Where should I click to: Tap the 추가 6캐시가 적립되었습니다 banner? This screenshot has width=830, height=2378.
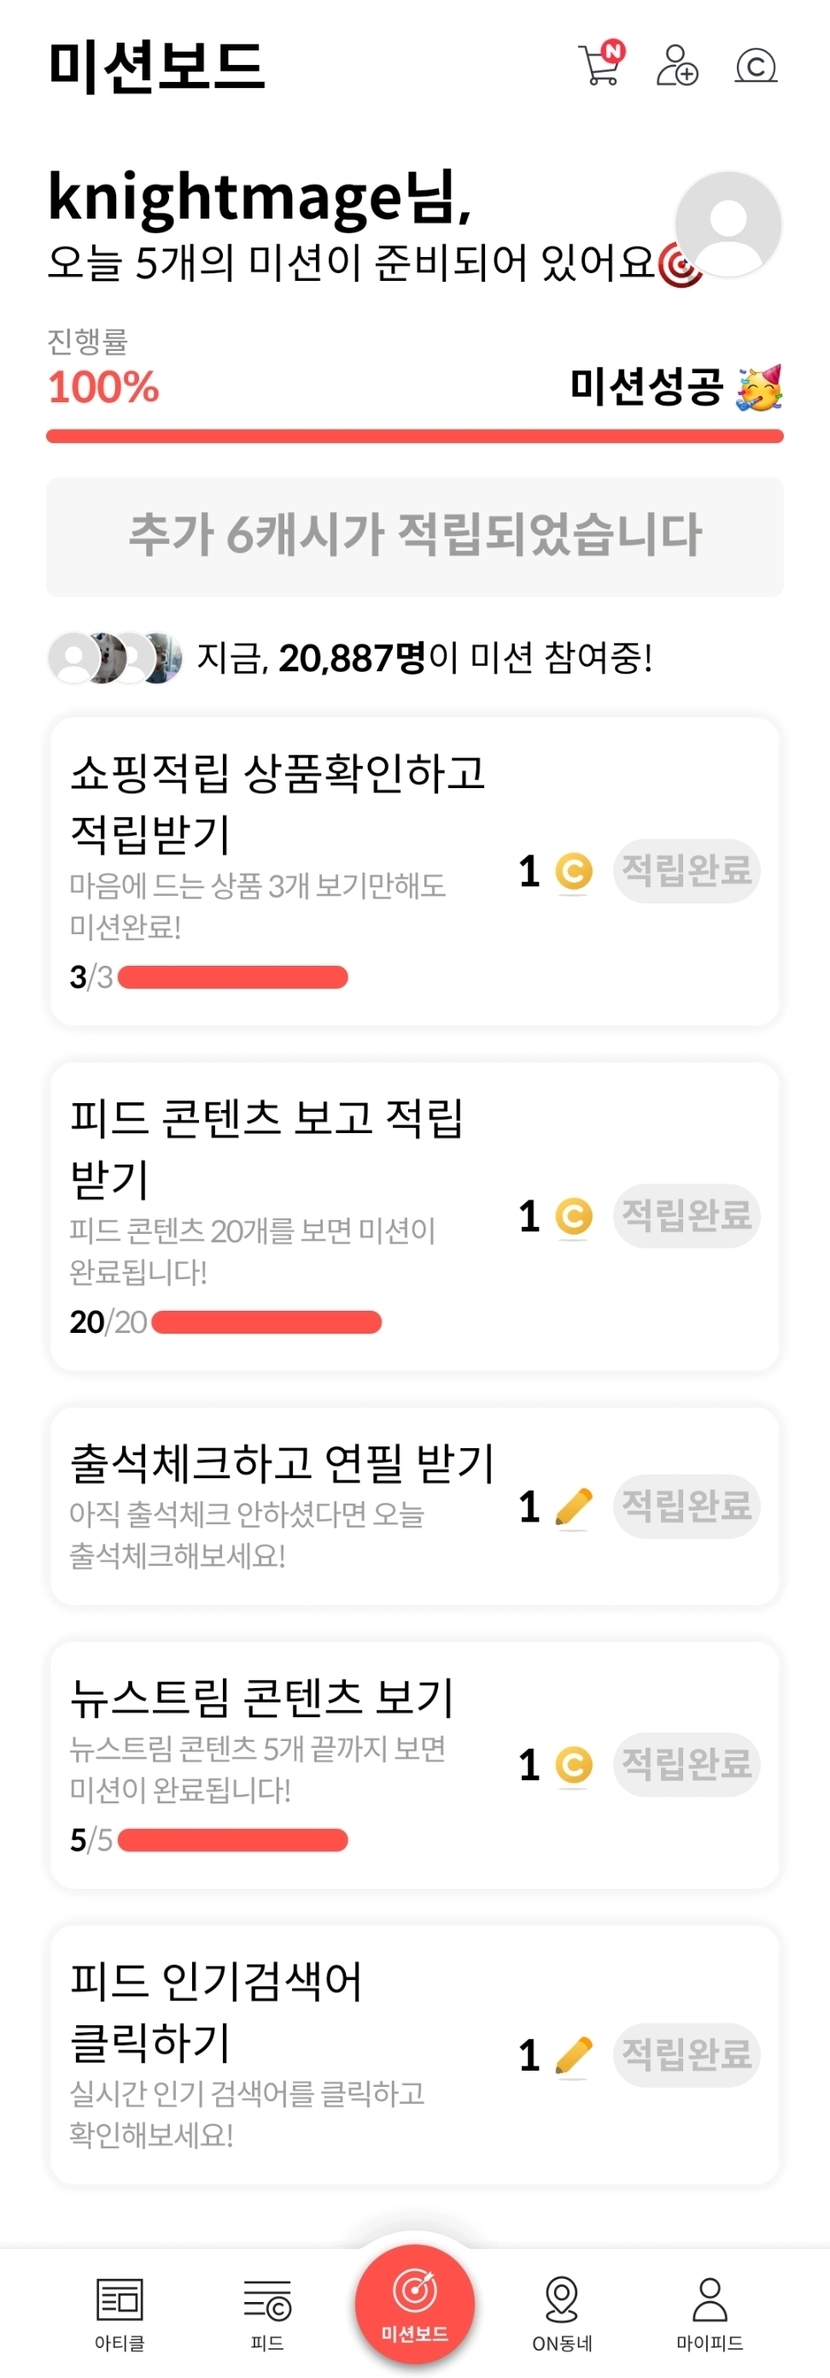(x=415, y=536)
